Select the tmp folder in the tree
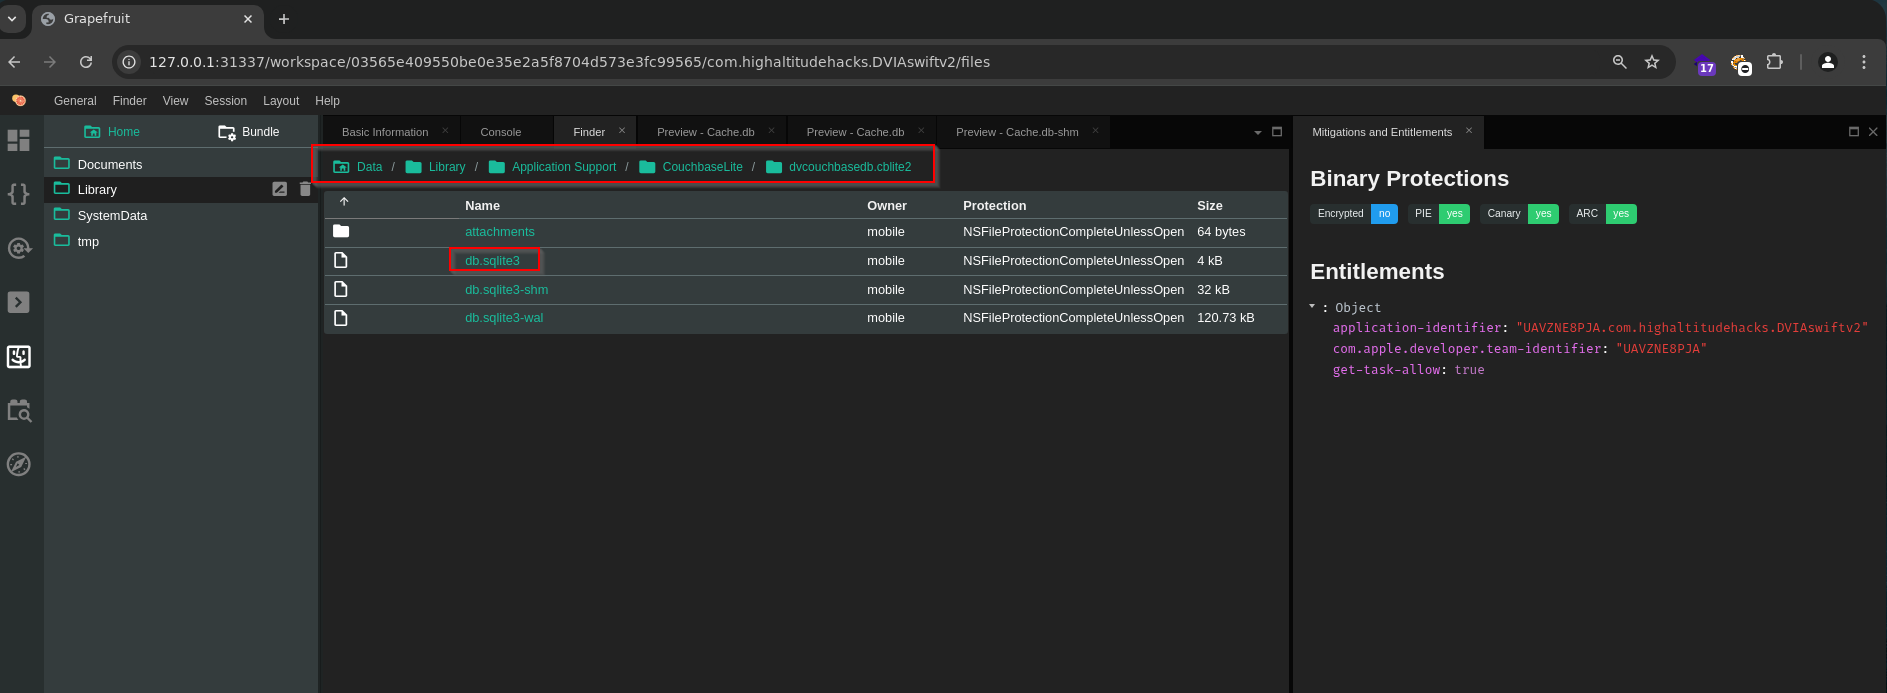Screen dimensions: 1887x693 pos(88,241)
